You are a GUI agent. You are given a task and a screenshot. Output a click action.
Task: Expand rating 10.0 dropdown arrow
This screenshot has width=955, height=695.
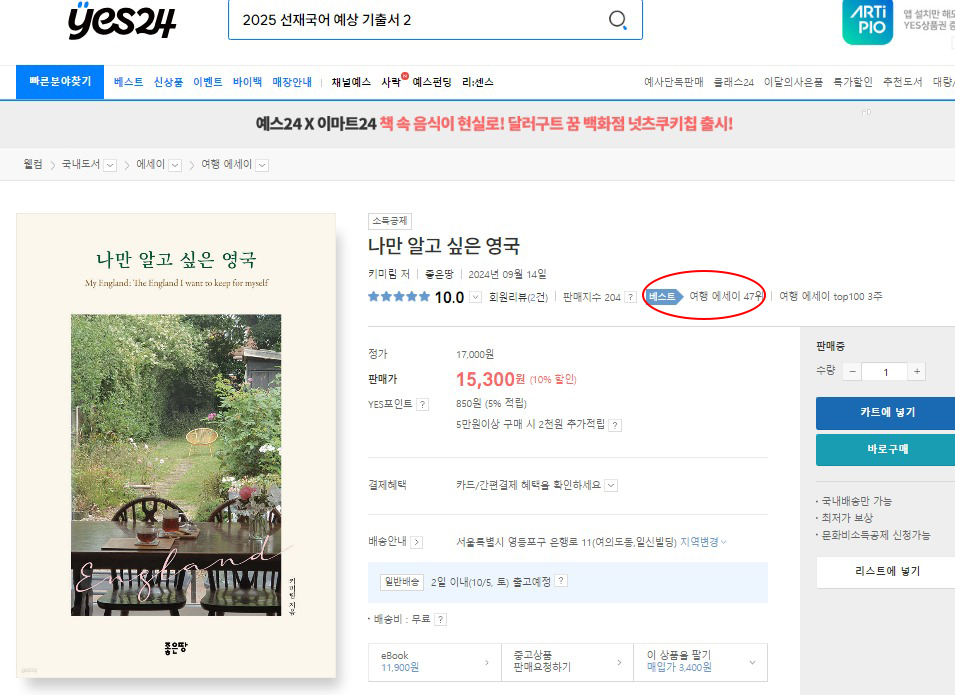coord(476,297)
